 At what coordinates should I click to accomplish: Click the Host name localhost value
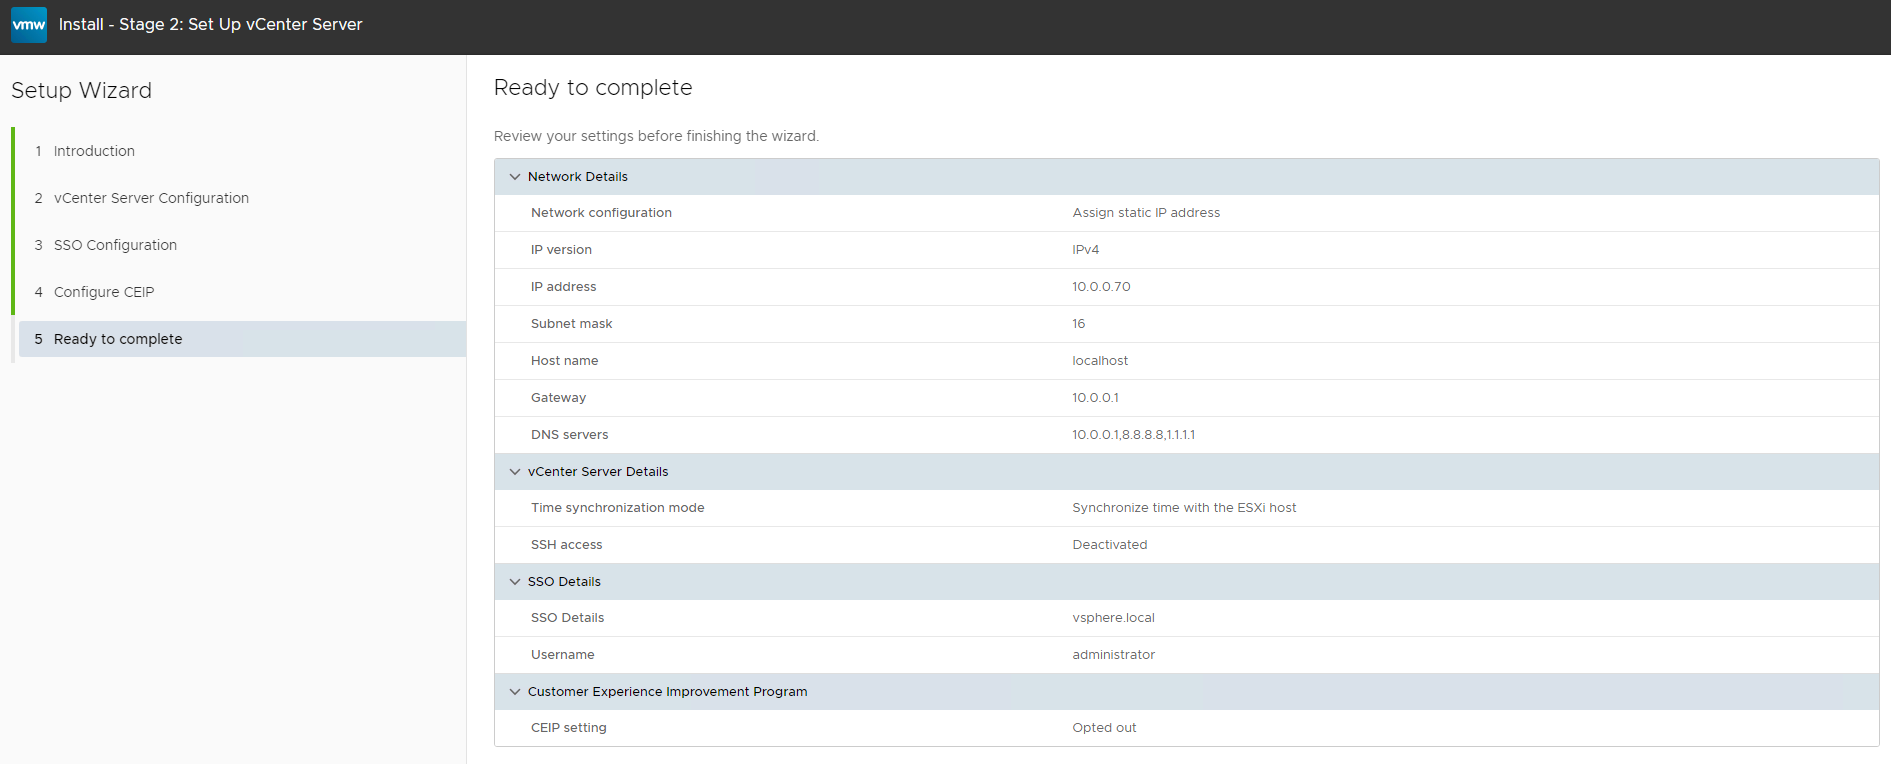click(x=1100, y=361)
